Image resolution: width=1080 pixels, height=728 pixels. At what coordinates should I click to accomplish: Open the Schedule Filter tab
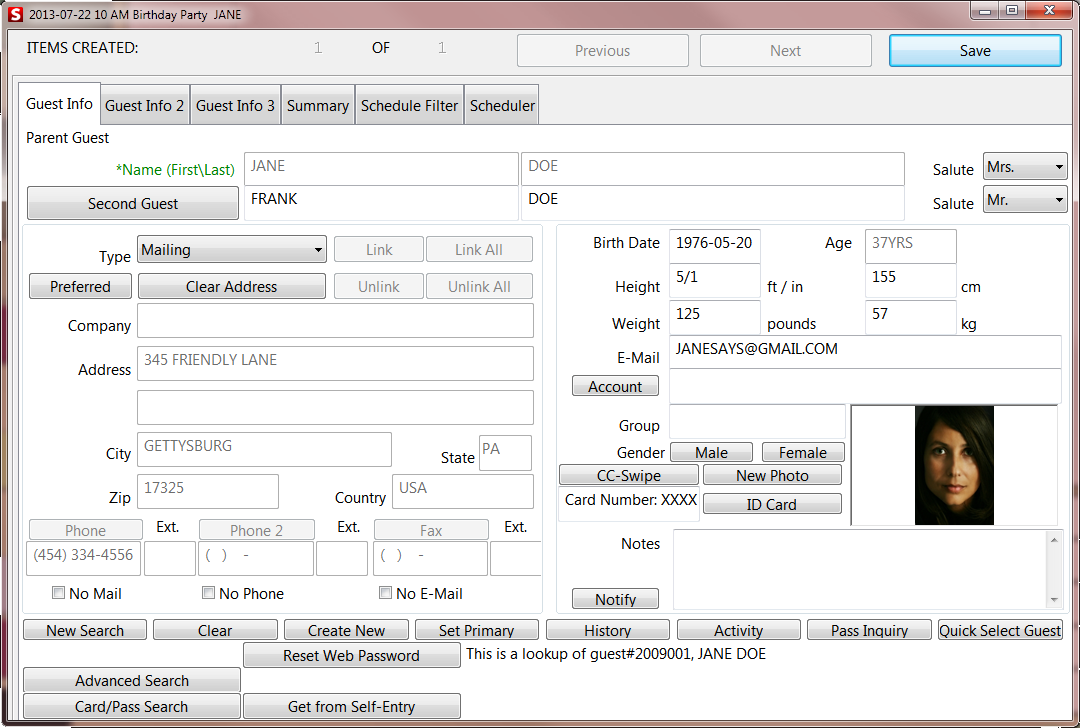(x=409, y=105)
